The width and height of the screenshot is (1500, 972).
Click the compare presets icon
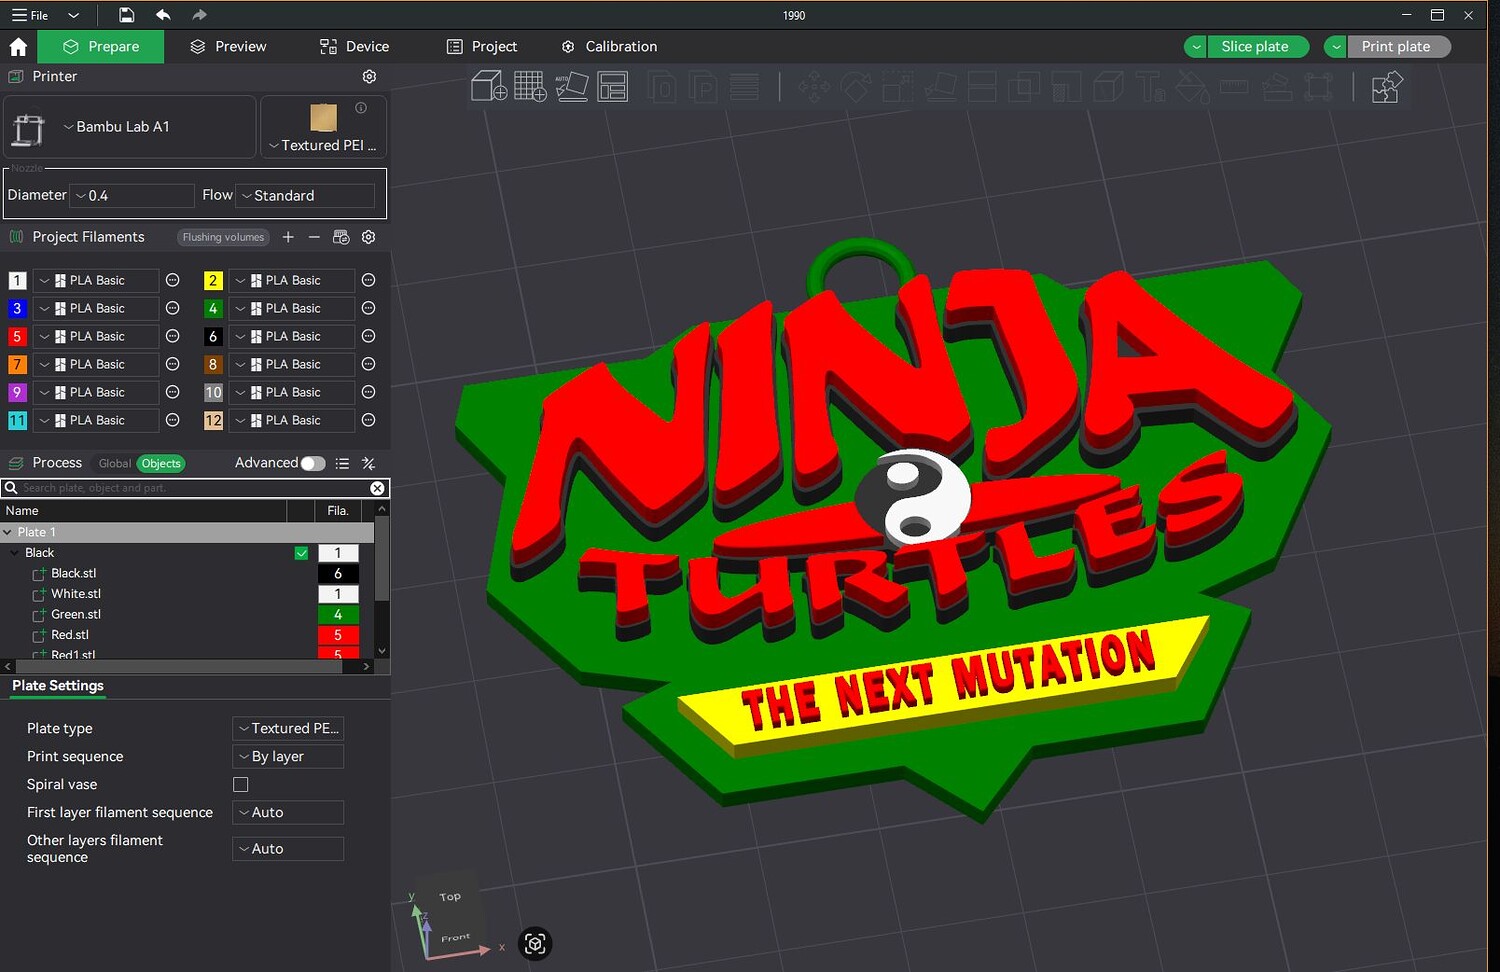click(x=369, y=463)
